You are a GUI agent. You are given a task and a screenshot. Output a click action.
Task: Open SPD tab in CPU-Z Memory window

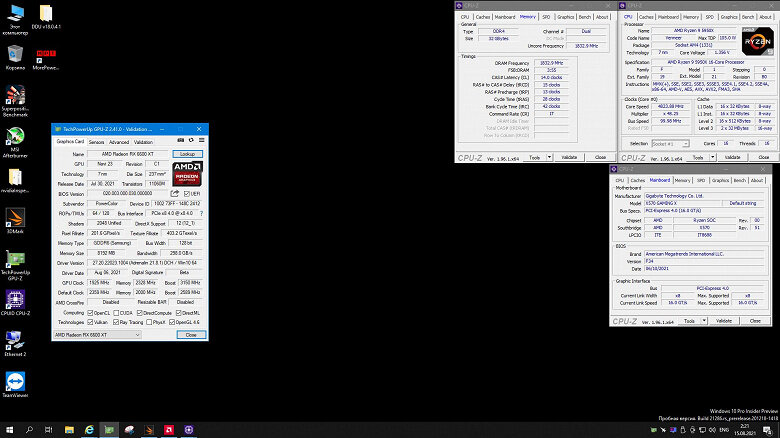coord(546,17)
